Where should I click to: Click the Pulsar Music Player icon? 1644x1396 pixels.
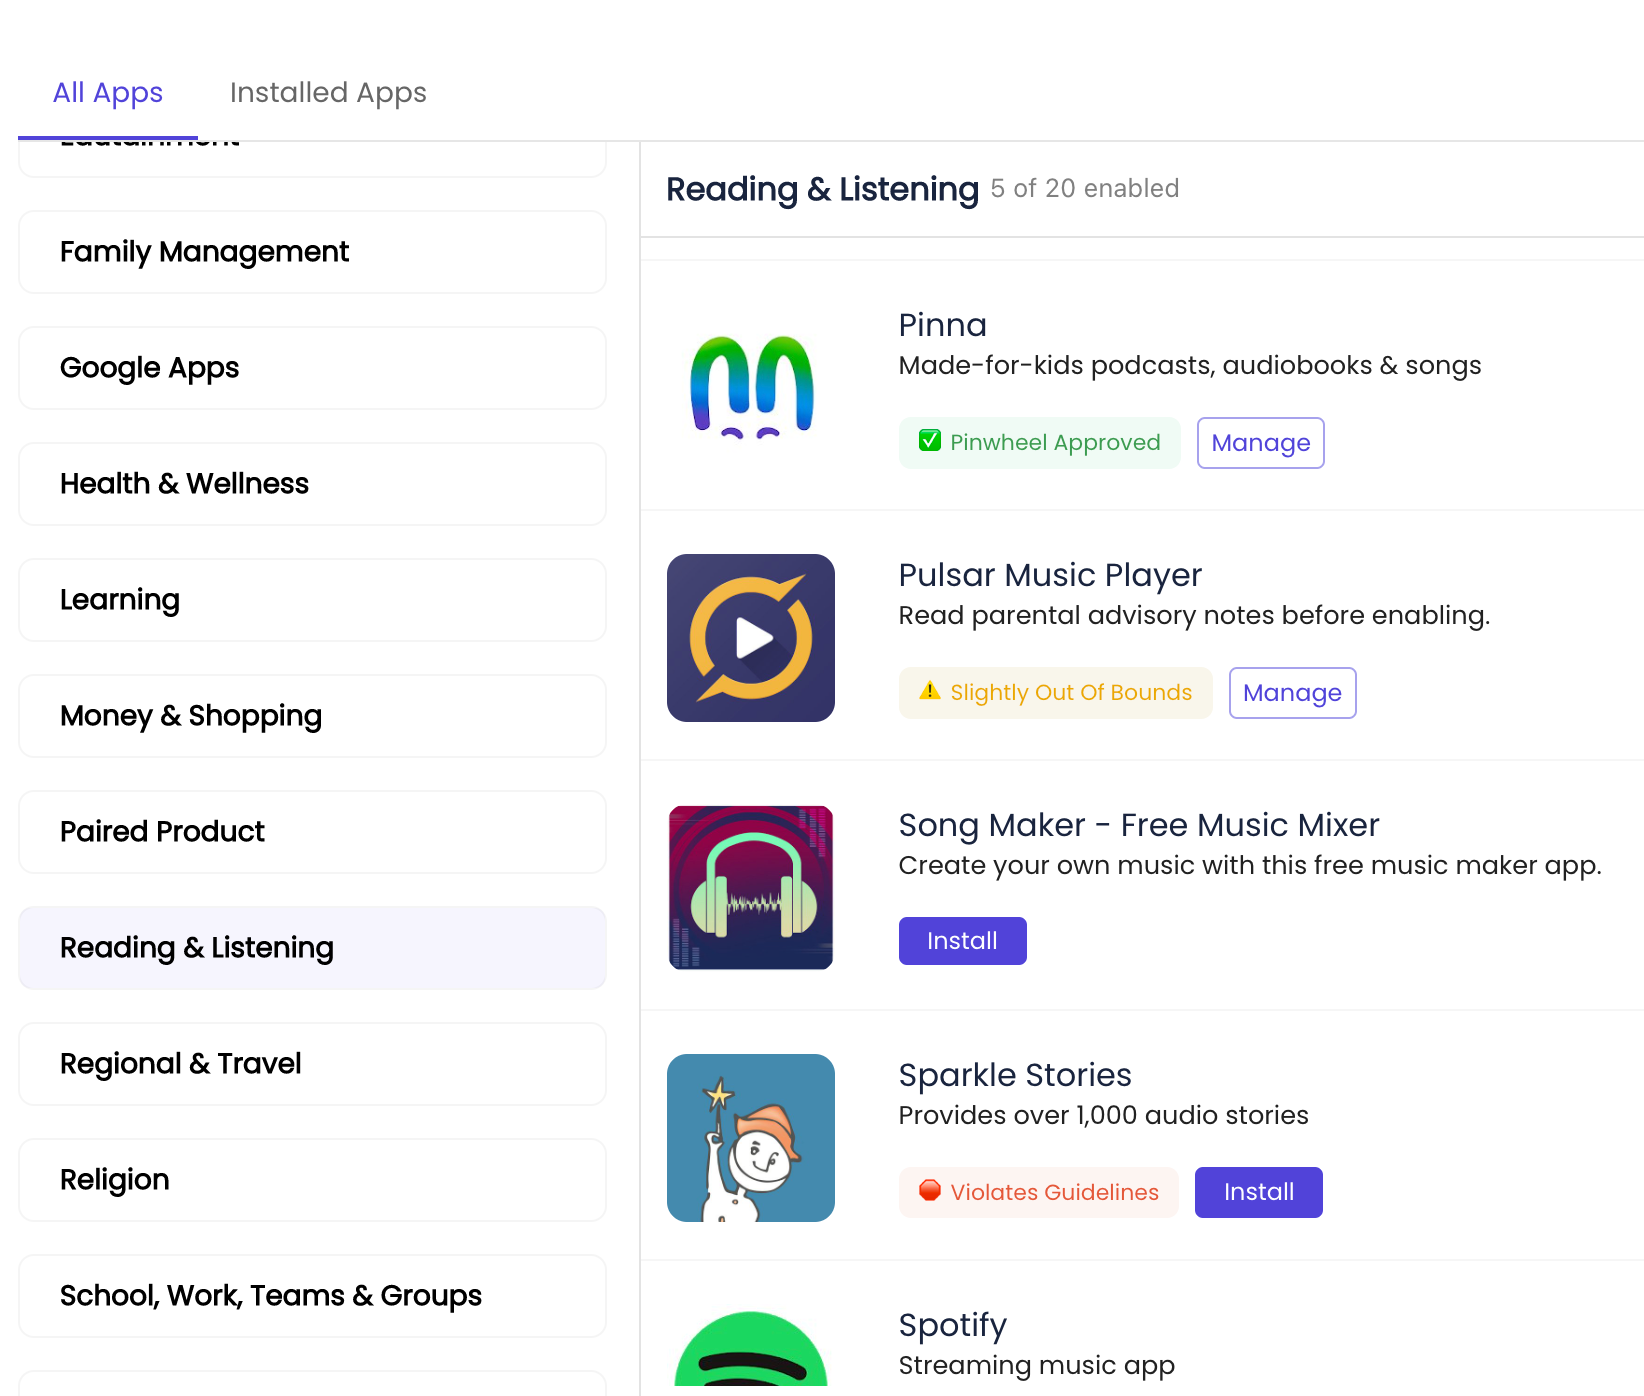[751, 638]
